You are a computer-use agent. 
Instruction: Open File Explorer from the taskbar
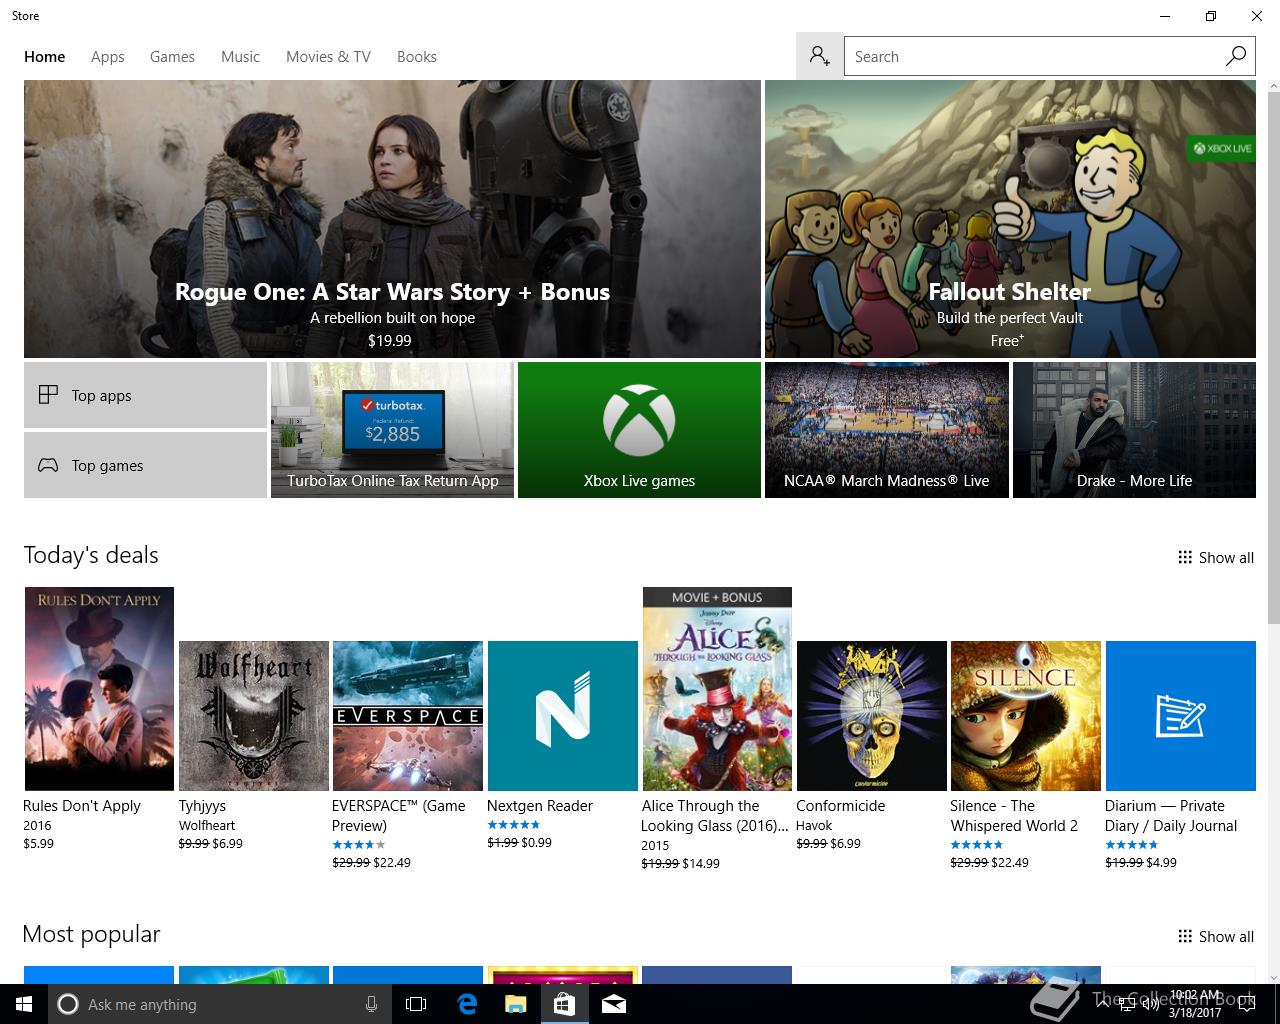(515, 1004)
